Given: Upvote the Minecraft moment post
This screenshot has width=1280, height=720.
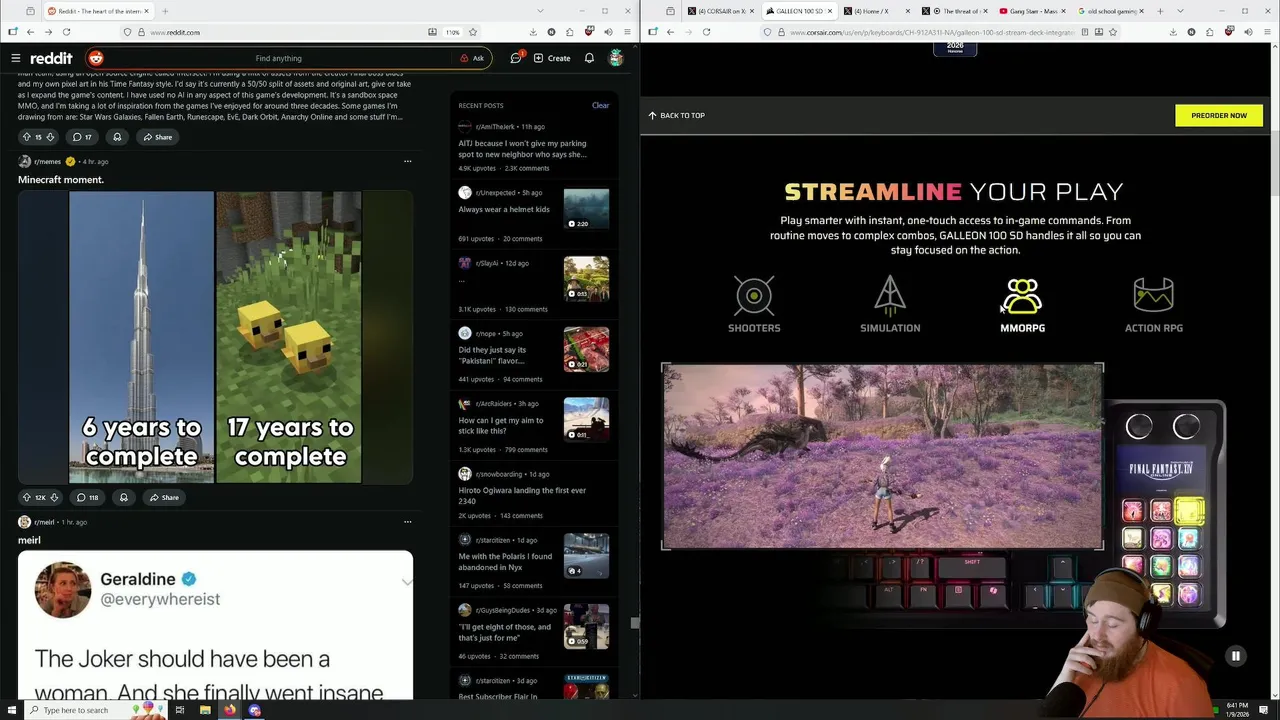Looking at the screenshot, I should point(27,497).
